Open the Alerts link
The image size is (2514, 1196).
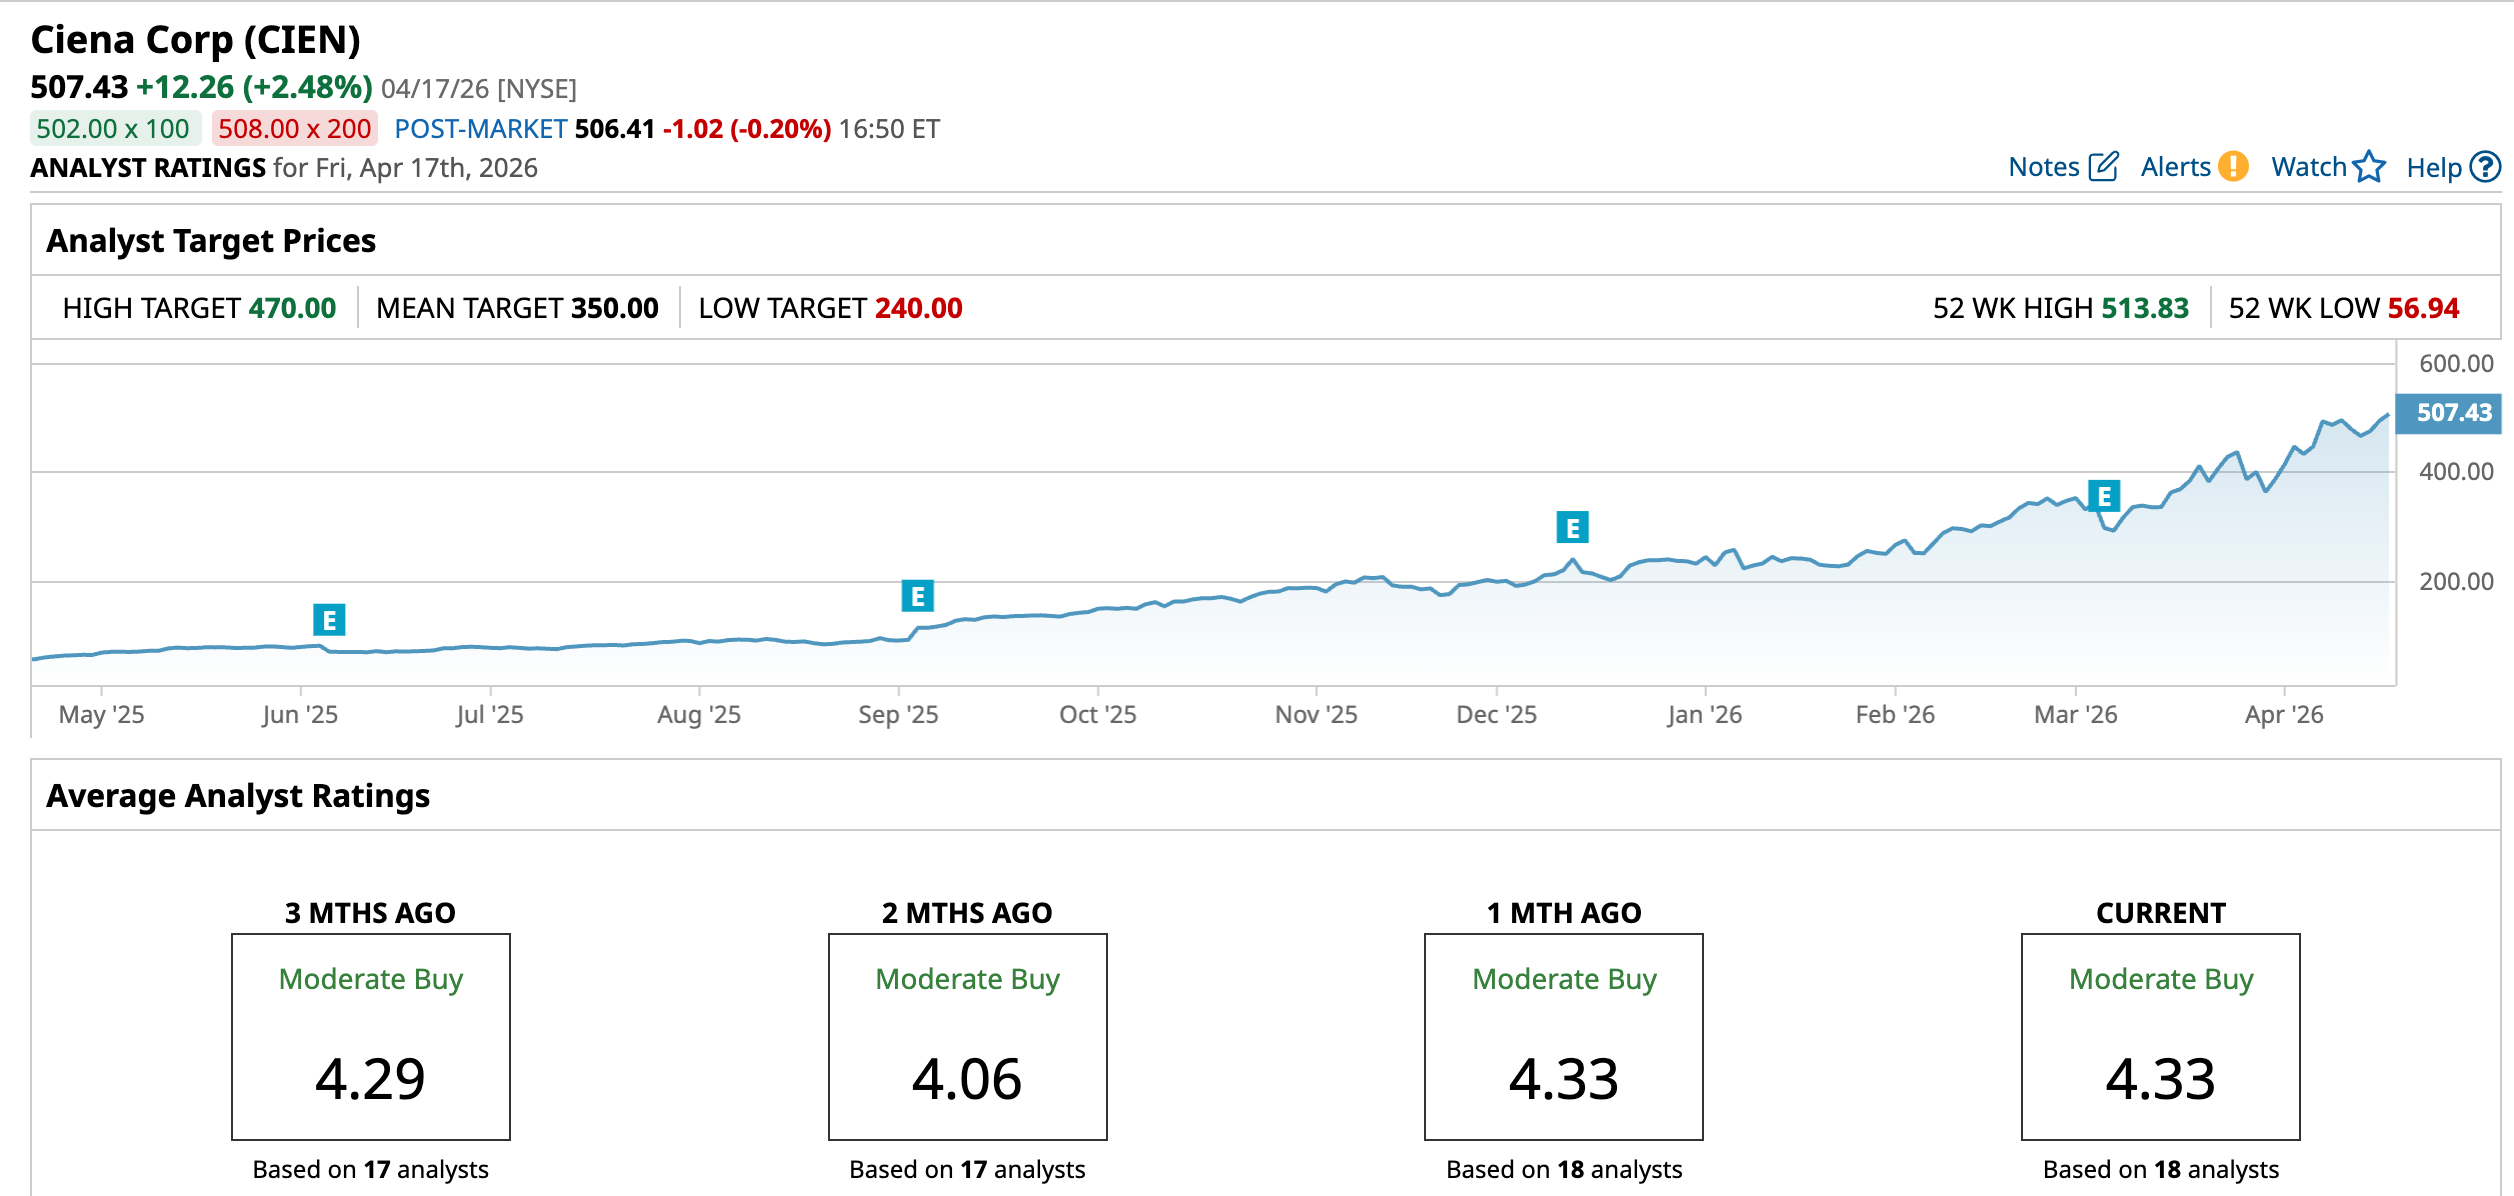[2175, 167]
